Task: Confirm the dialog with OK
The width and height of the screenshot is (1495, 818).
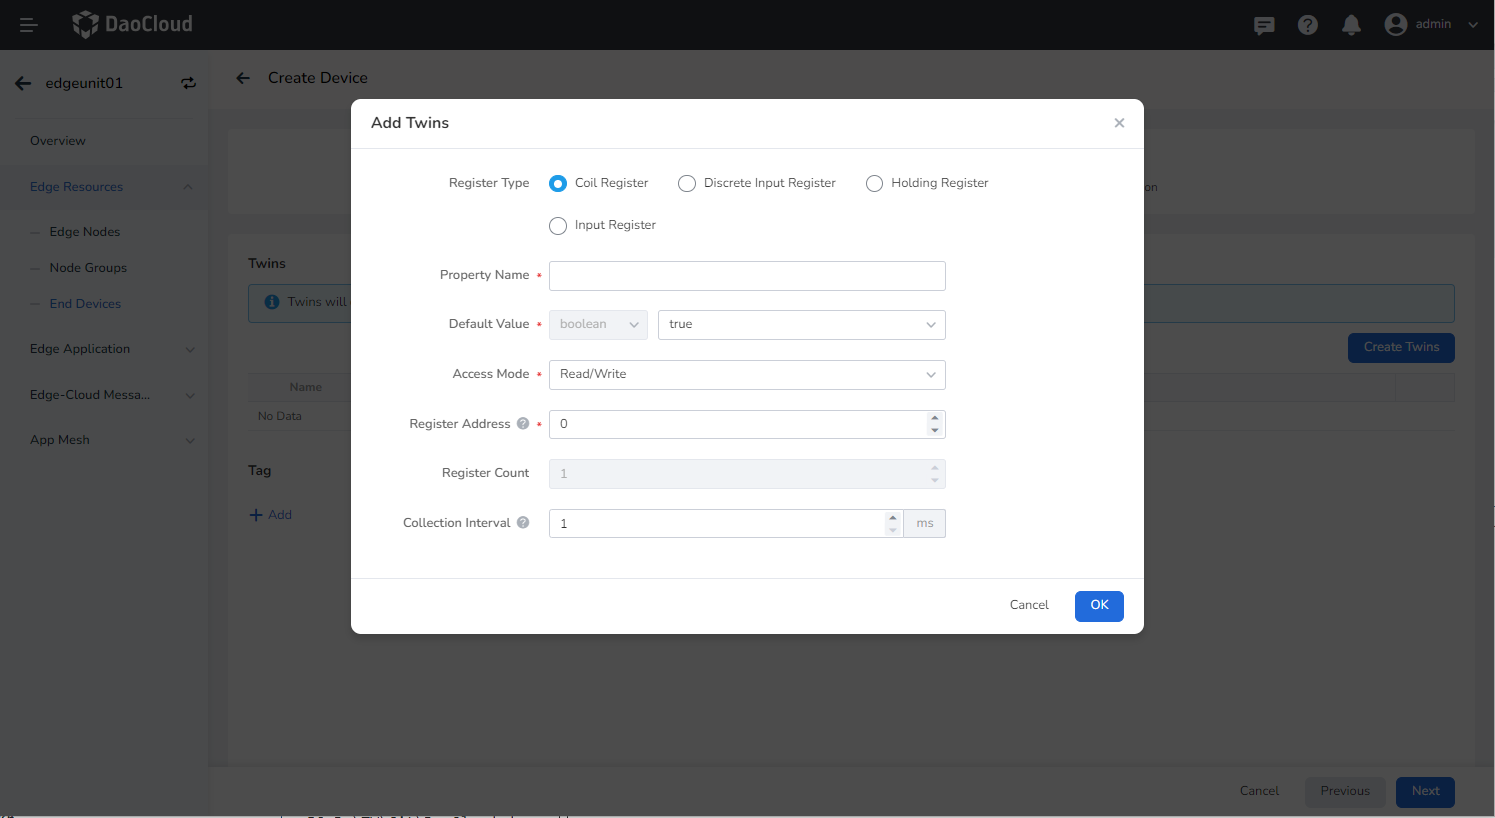Action: point(1099,606)
